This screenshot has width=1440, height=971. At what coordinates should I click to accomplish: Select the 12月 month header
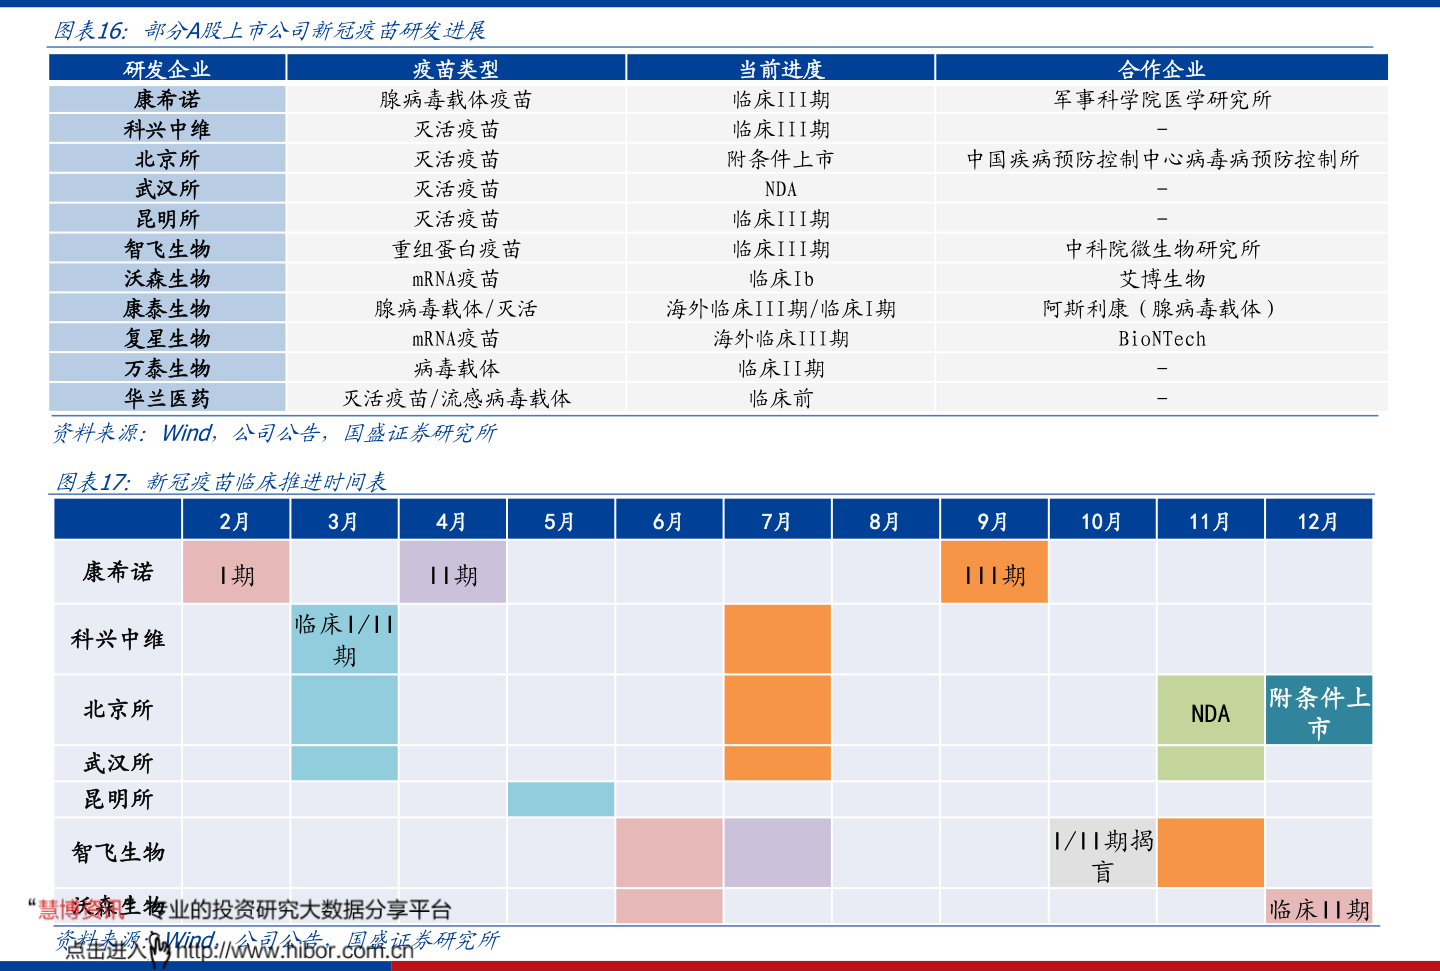pos(1319,520)
